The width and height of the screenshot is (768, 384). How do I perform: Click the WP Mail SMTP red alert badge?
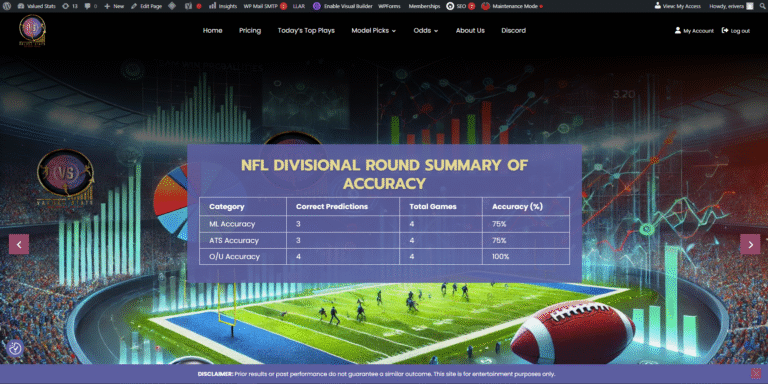tap(284, 6)
